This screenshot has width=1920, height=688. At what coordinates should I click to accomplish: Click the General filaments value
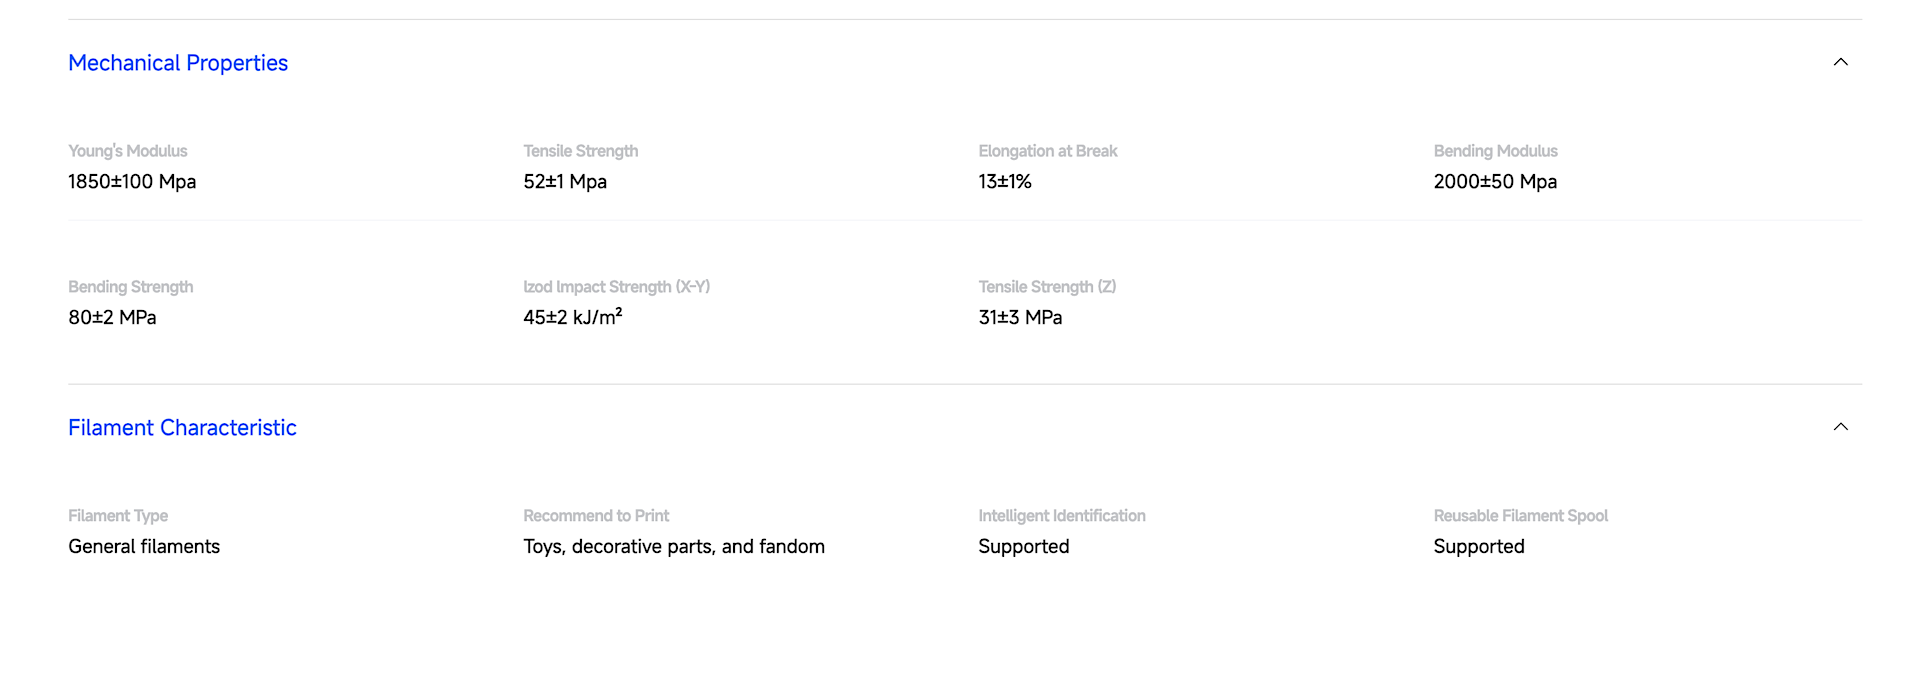(144, 547)
